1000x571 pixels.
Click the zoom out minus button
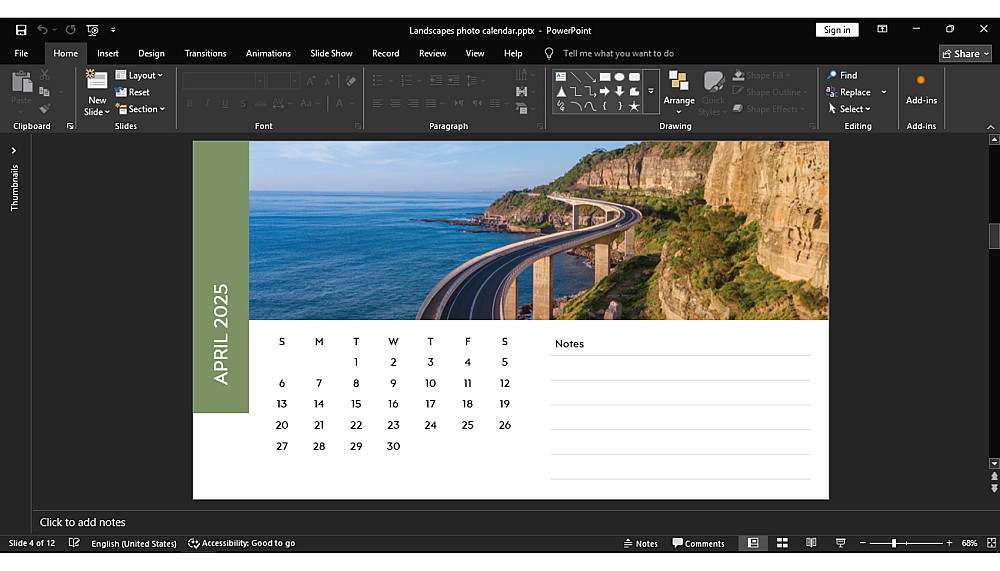point(863,543)
